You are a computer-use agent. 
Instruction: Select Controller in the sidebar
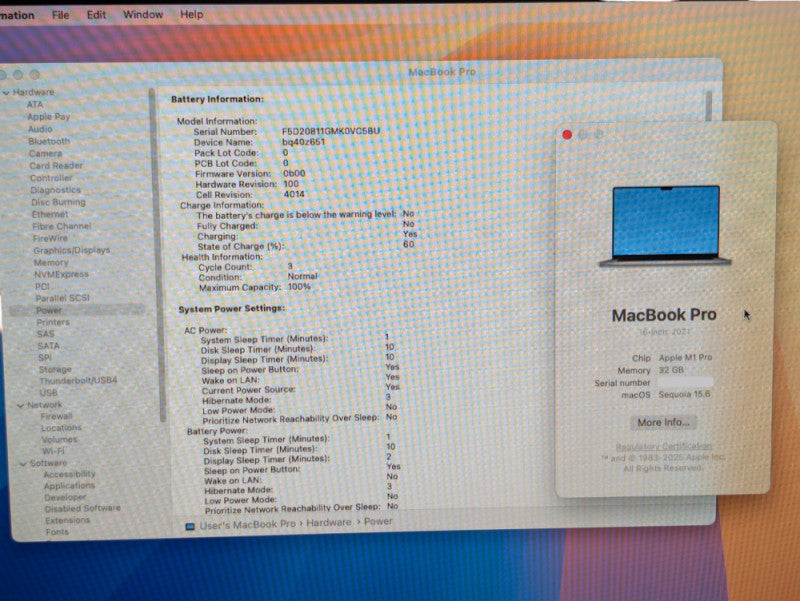click(51, 178)
